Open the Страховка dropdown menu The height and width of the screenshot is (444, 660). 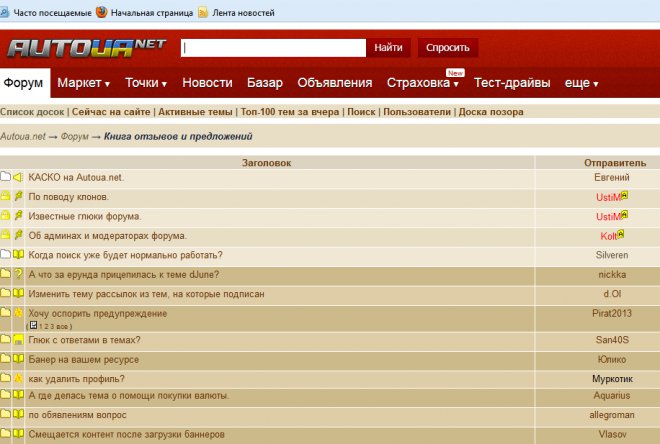pos(421,83)
